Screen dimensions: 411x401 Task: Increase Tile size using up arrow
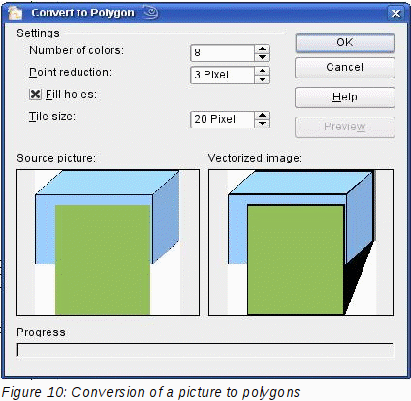pos(262,115)
